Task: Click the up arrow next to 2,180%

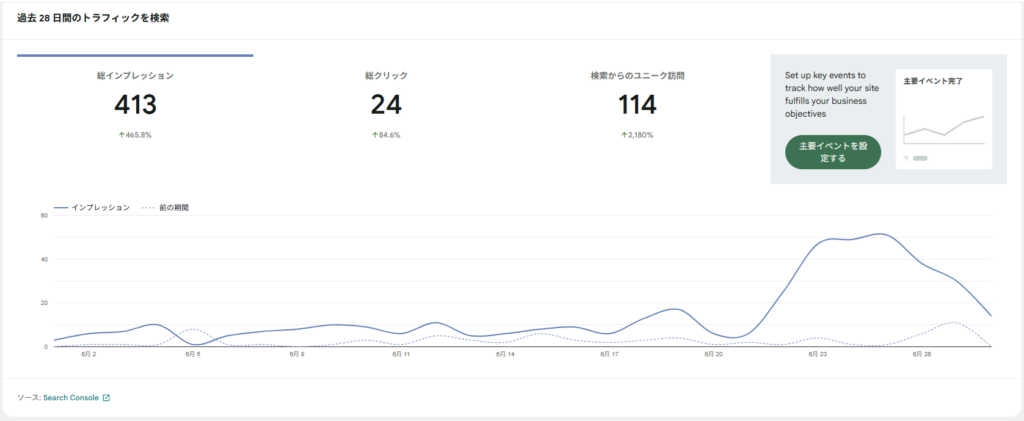Action: [x=623, y=134]
